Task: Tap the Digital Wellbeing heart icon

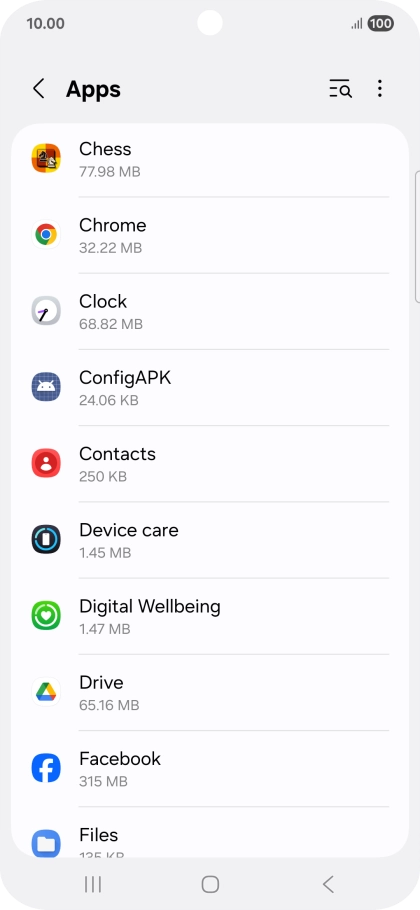Action: (x=46, y=616)
